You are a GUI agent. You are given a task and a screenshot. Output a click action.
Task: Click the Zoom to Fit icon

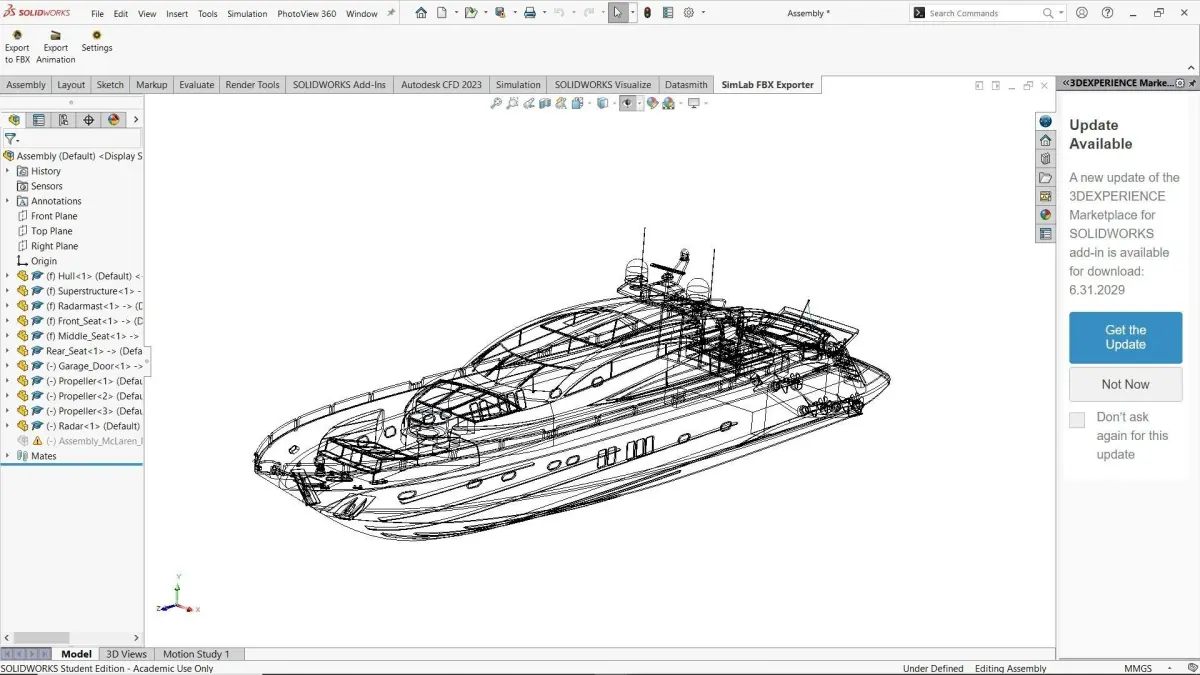tap(496, 103)
